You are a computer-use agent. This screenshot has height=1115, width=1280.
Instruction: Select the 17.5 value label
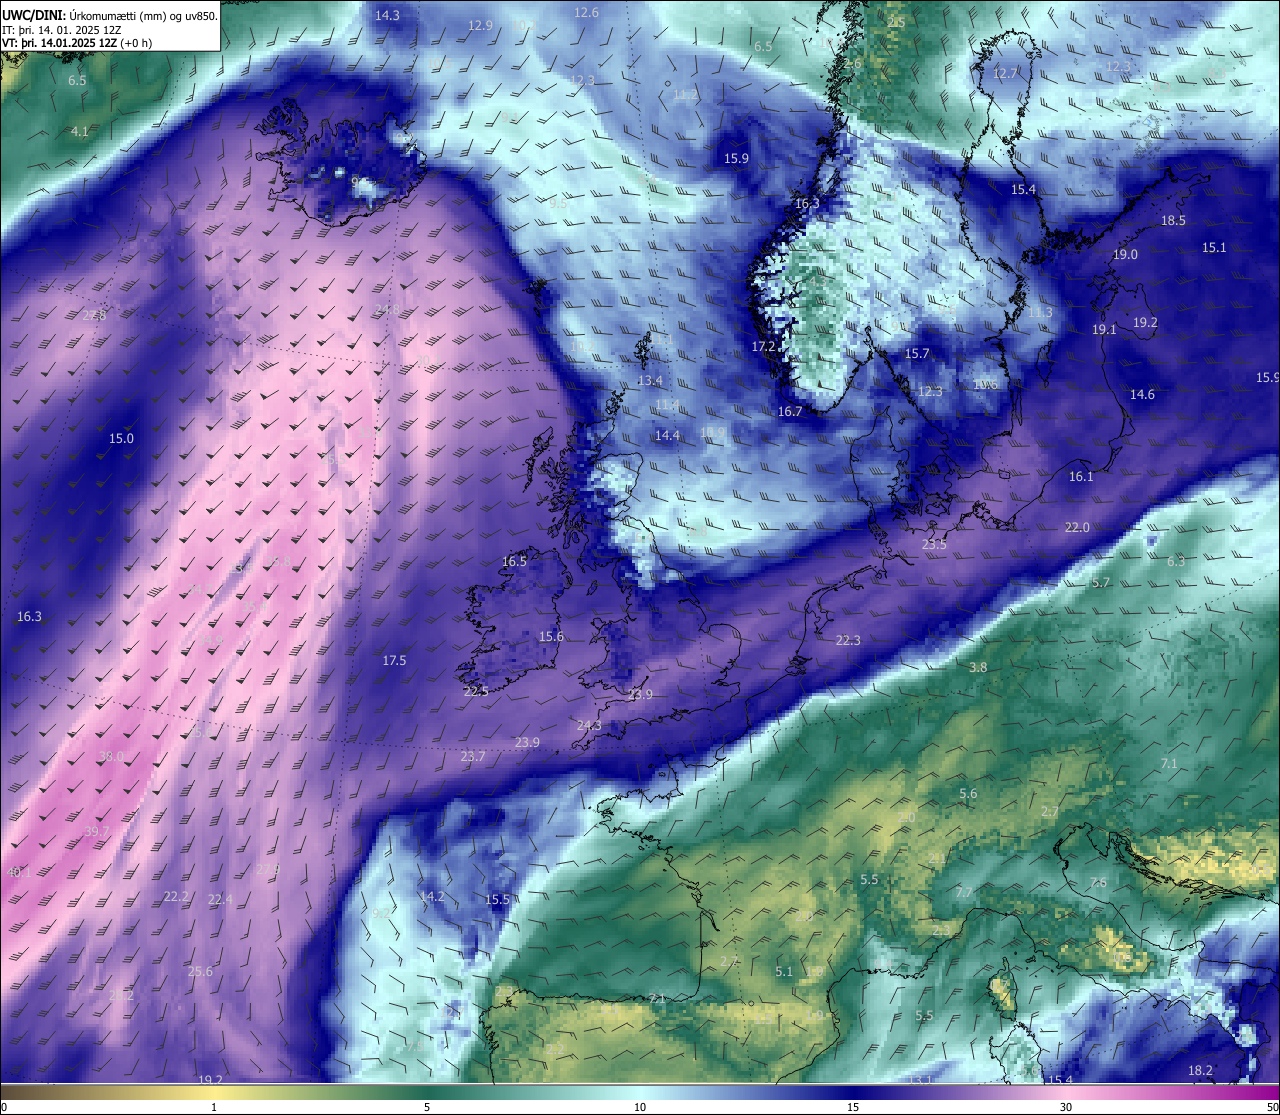[x=394, y=660]
